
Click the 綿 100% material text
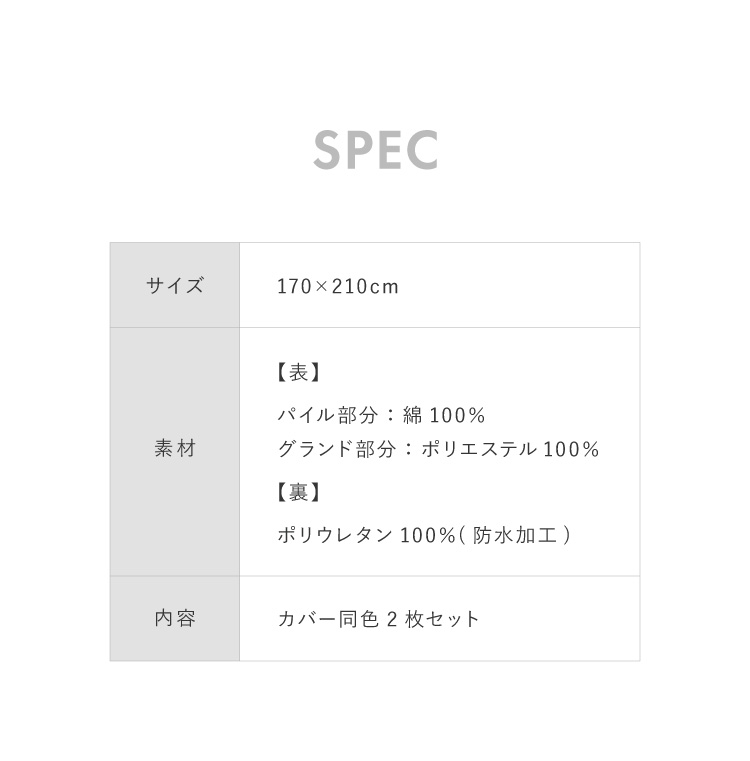click(x=444, y=415)
